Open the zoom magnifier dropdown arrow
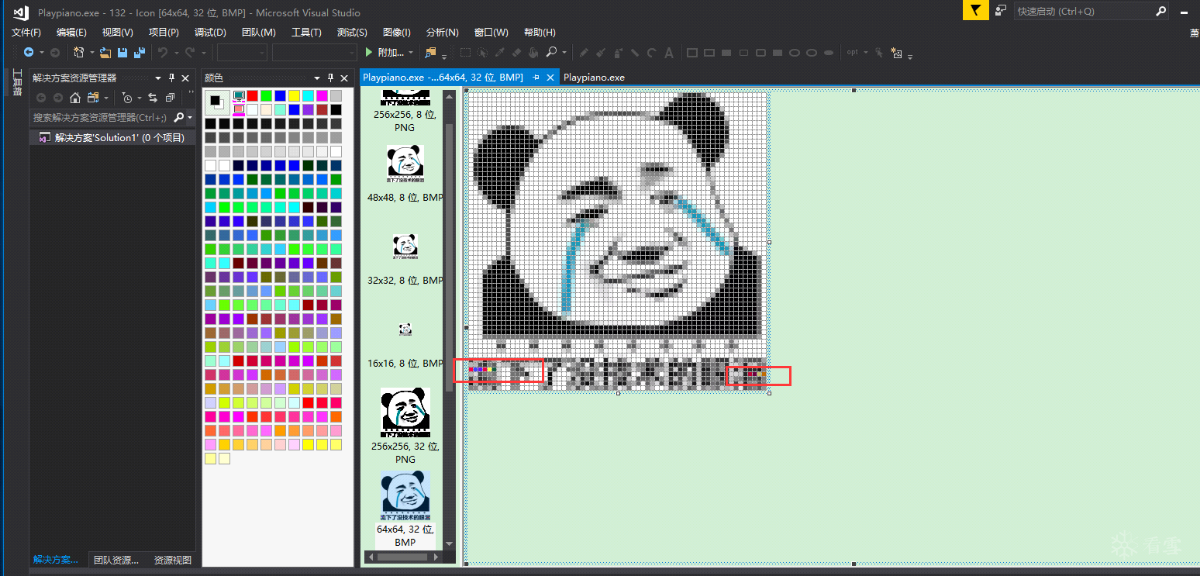This screenshot has height=576, width=1200. tap(565, 52)
